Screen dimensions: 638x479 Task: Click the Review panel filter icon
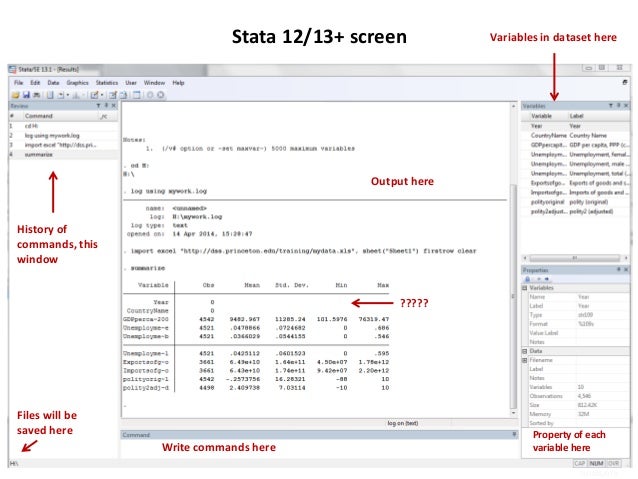click(98, 105)
